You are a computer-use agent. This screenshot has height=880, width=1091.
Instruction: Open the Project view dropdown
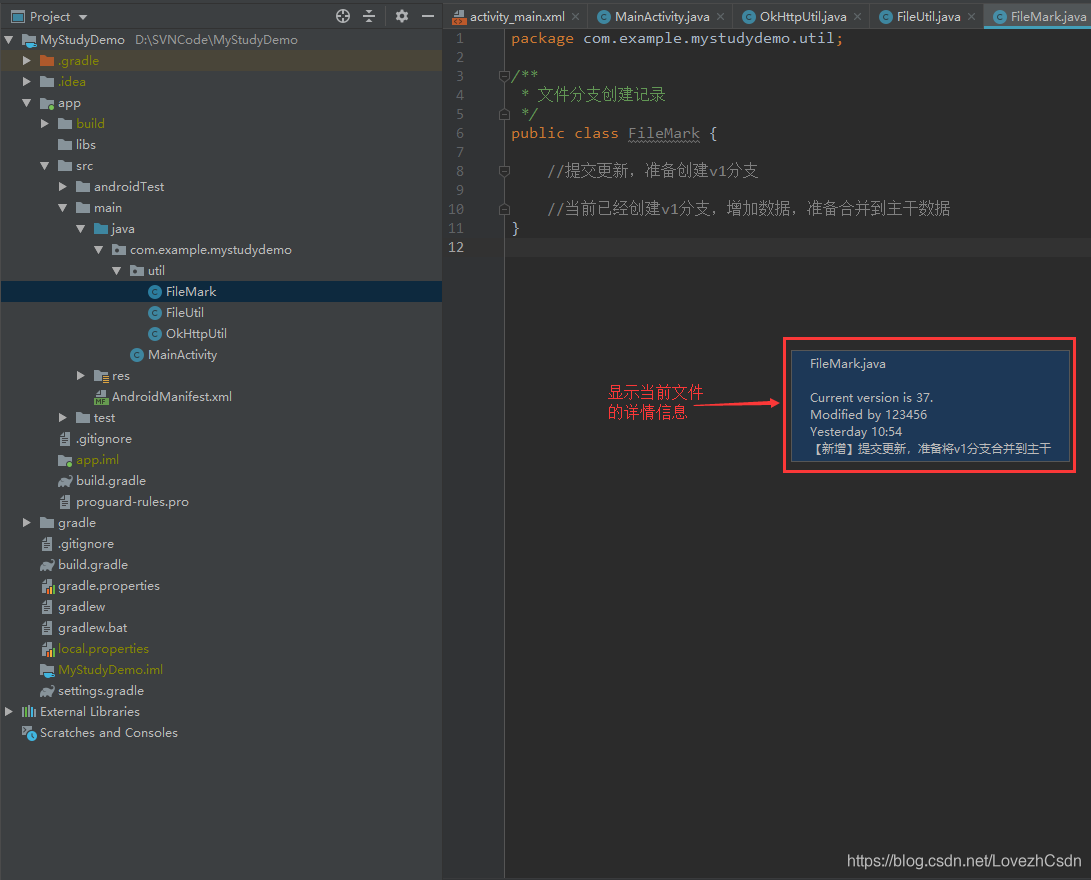(82, 17)
